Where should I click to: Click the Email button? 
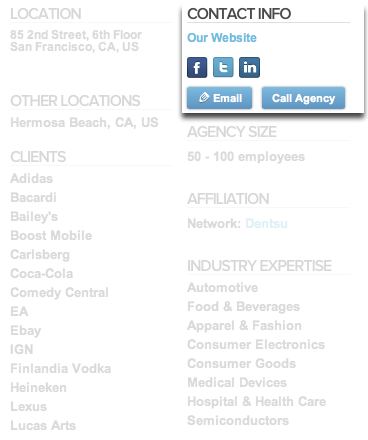tap(219, 98)
